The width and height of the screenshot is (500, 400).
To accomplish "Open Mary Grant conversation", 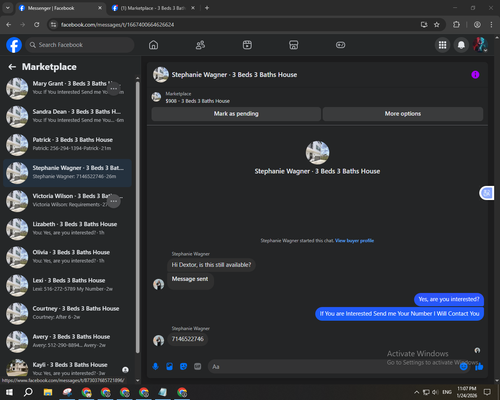I will click(x=67, y=88).
